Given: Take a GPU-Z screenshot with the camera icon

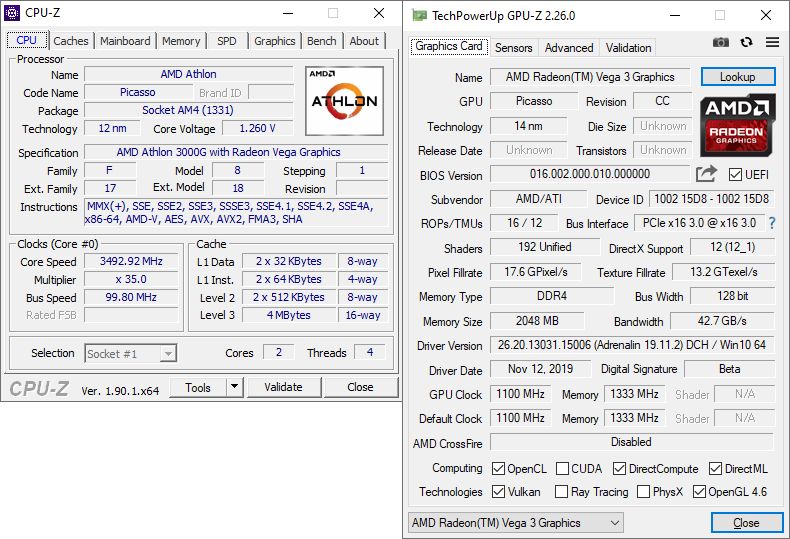Looking at the screenshot, I should click(x=721, y=42).
